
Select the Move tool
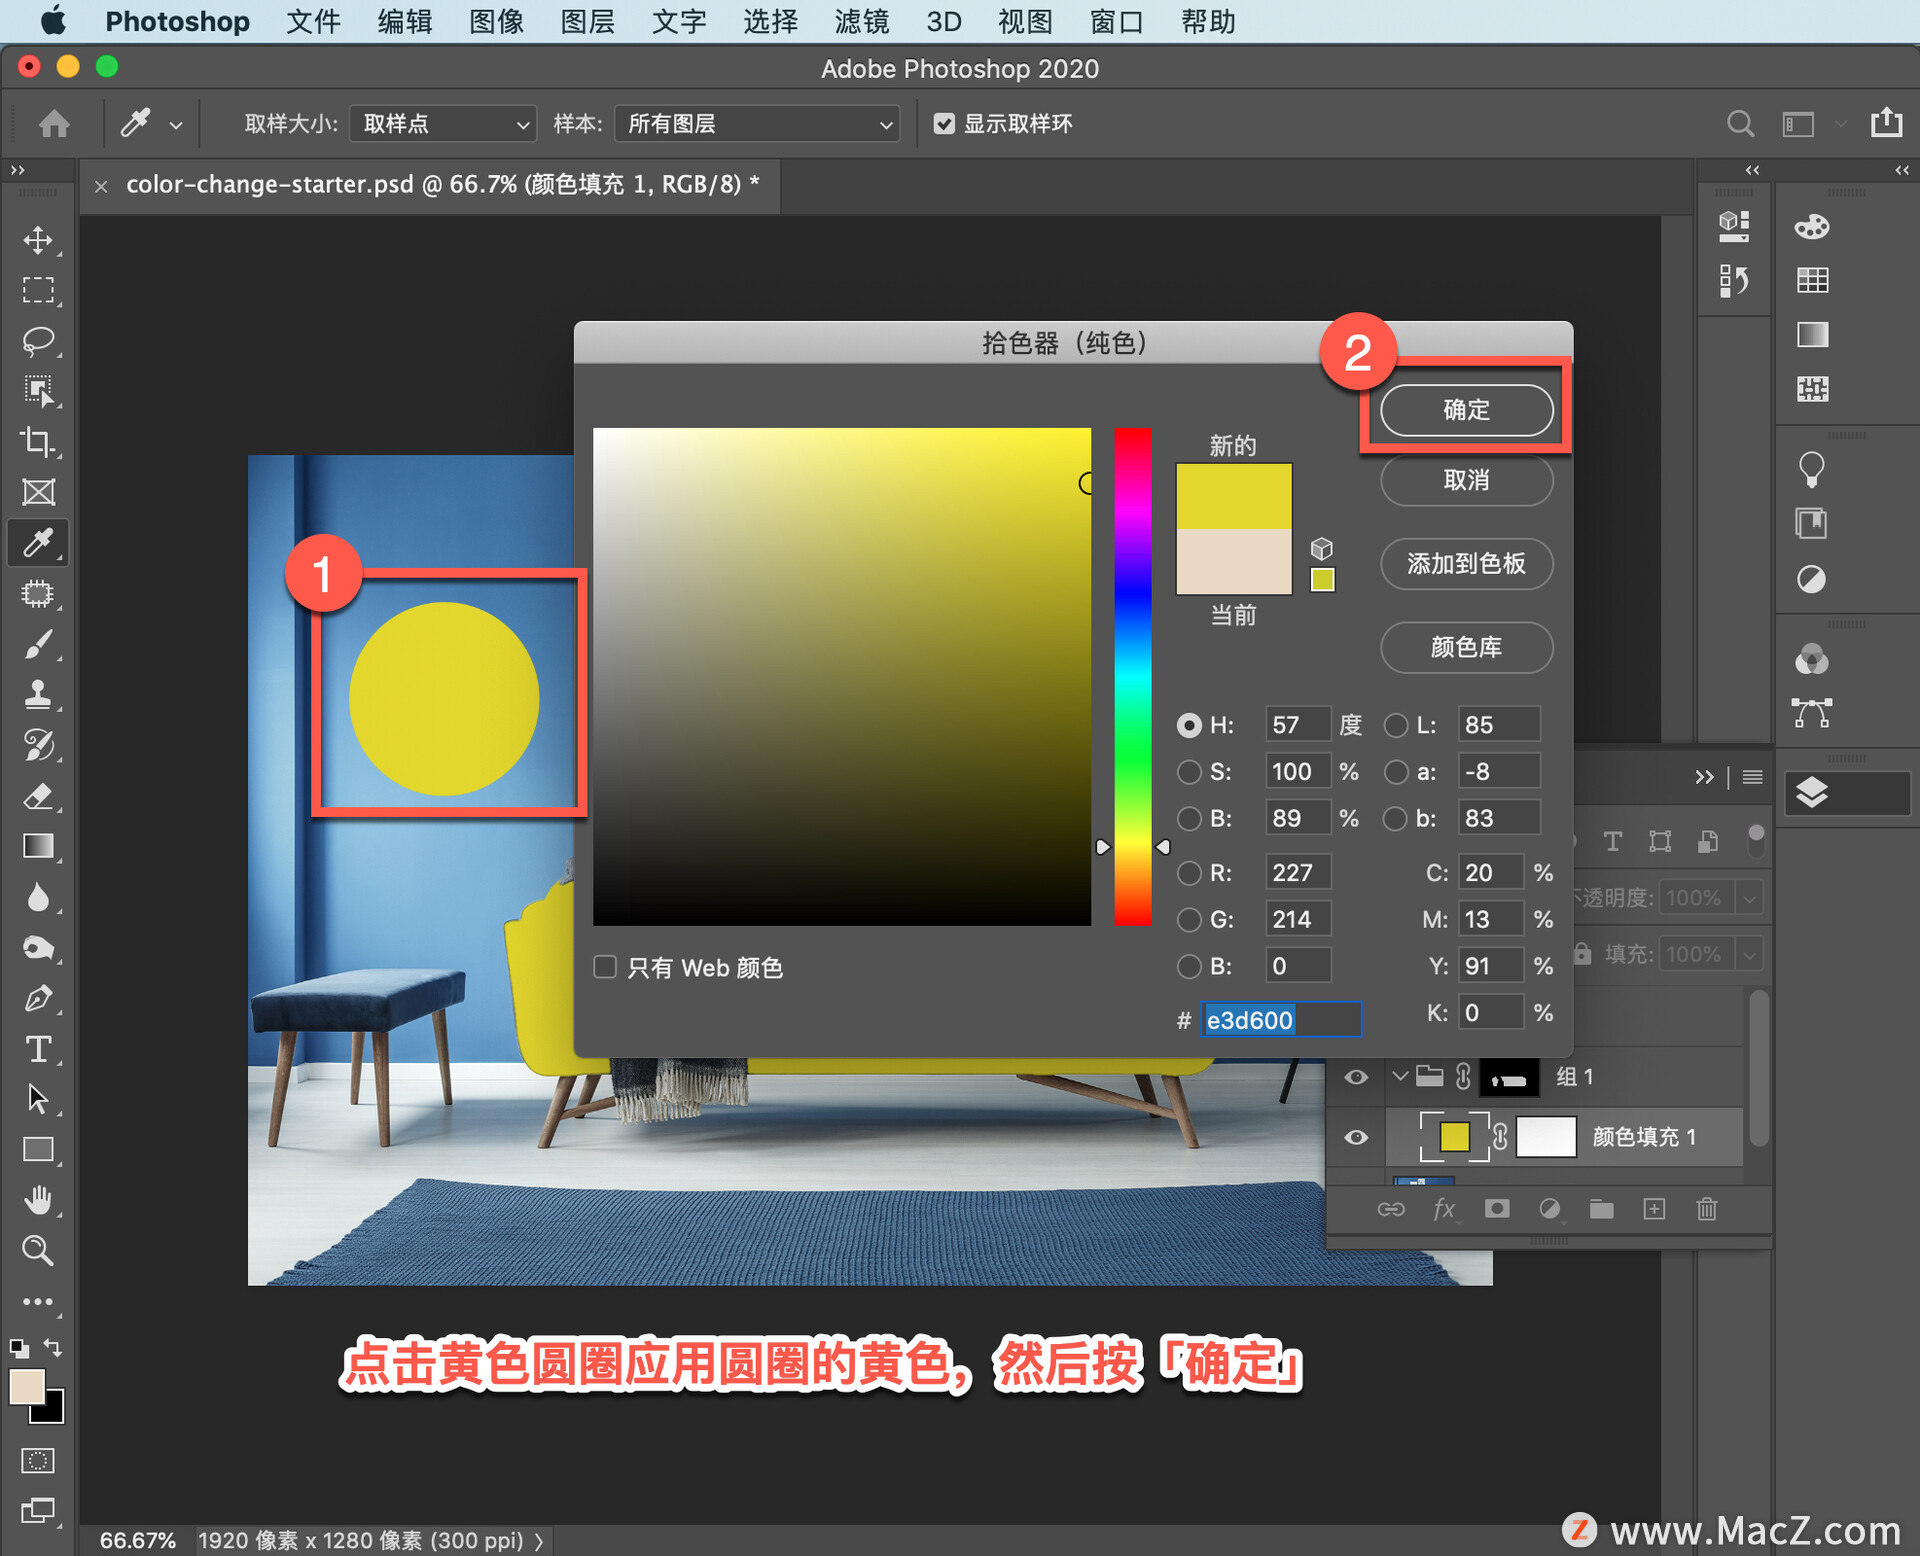click(x=38, y=240)
